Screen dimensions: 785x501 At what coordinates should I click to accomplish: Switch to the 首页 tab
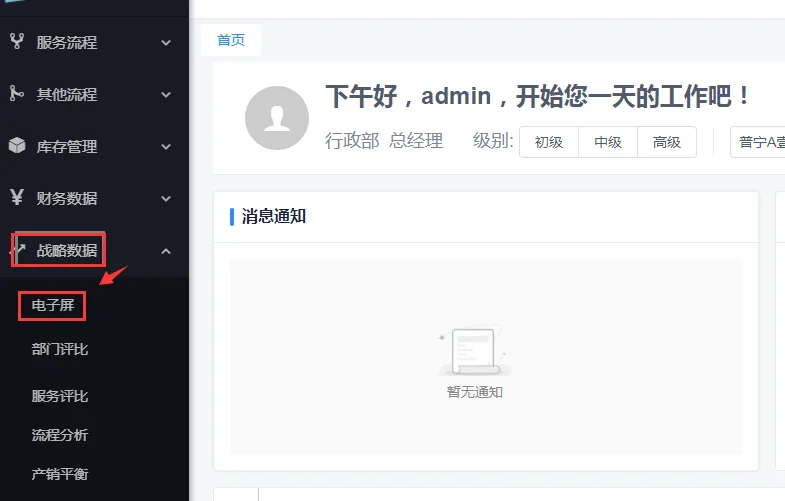pos(231,40)
